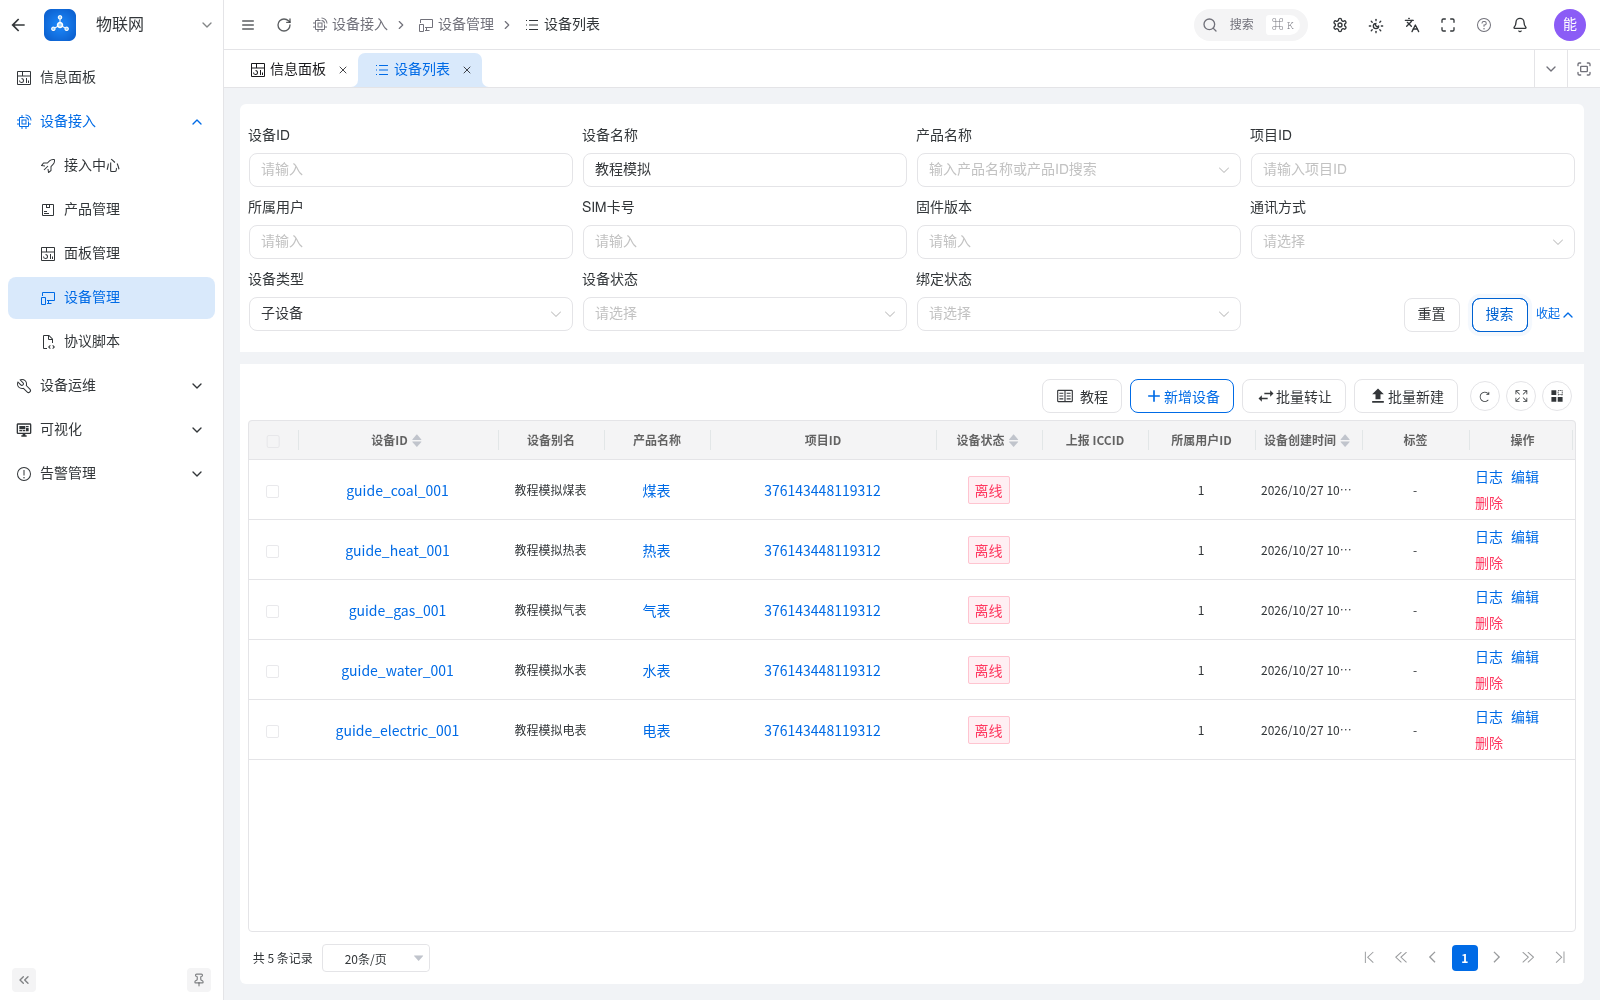The width and height of the screenshot is (1600, 1000).
Task: Open the column settings grid icon
Action: point(1557,396)
